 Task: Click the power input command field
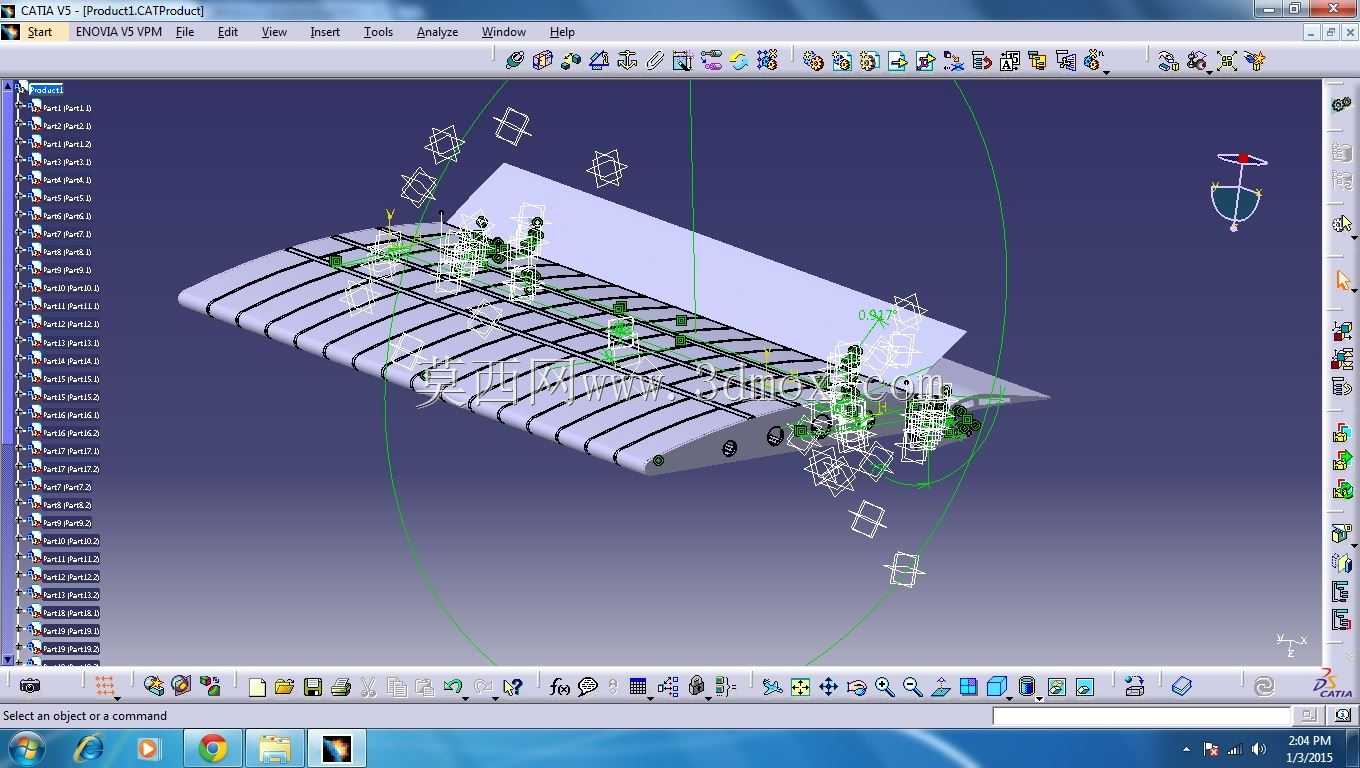1142,716
